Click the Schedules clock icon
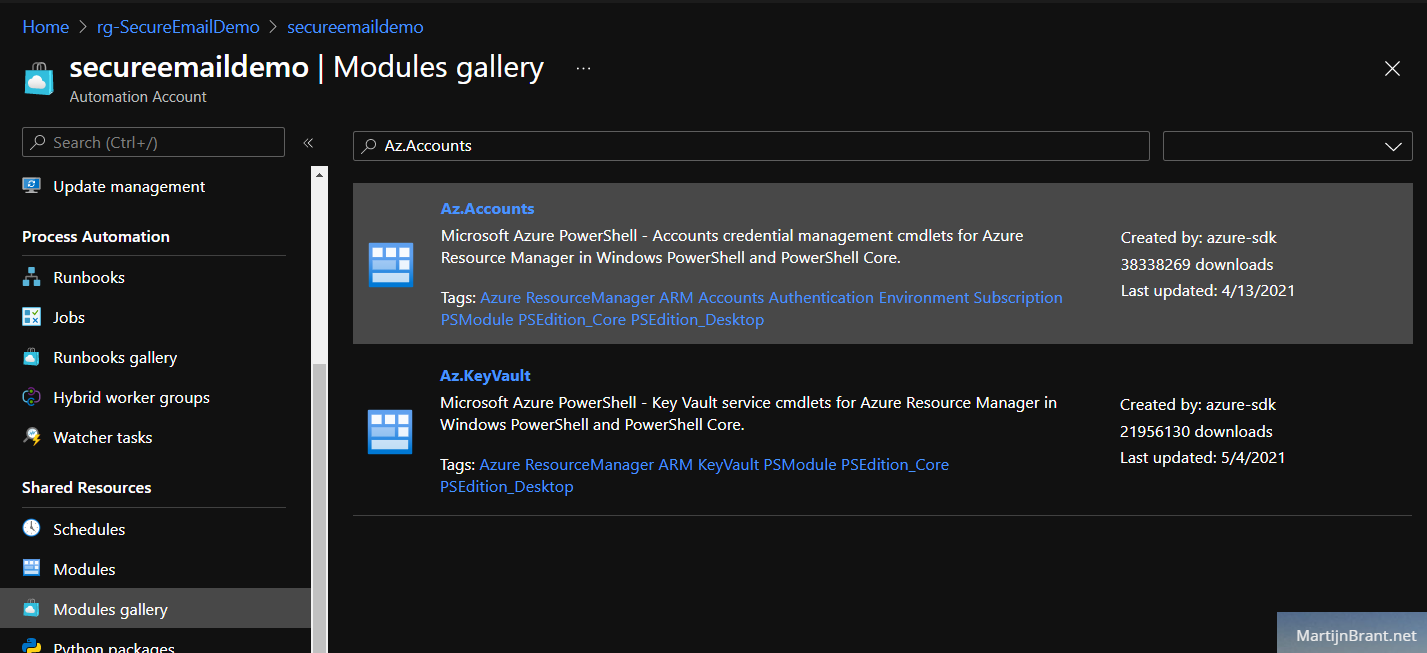Image resolution: width=1427 pixels, height=653 pixels. pos(32,529)
